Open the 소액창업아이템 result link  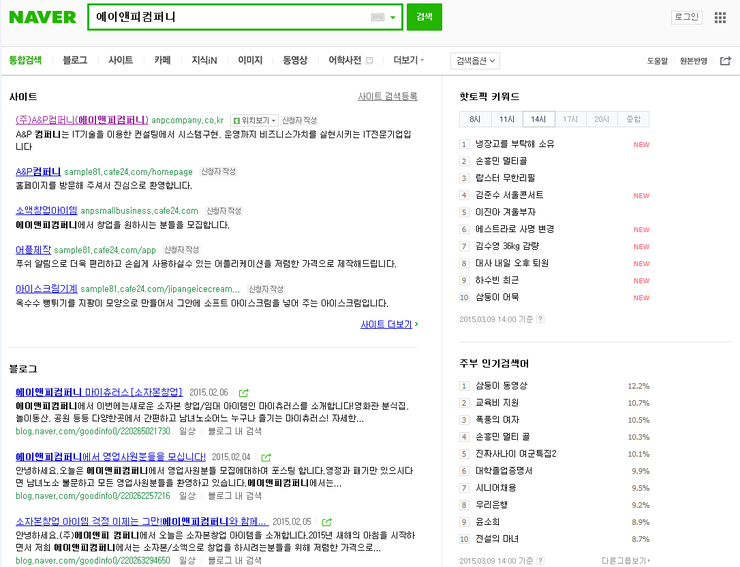46,210
